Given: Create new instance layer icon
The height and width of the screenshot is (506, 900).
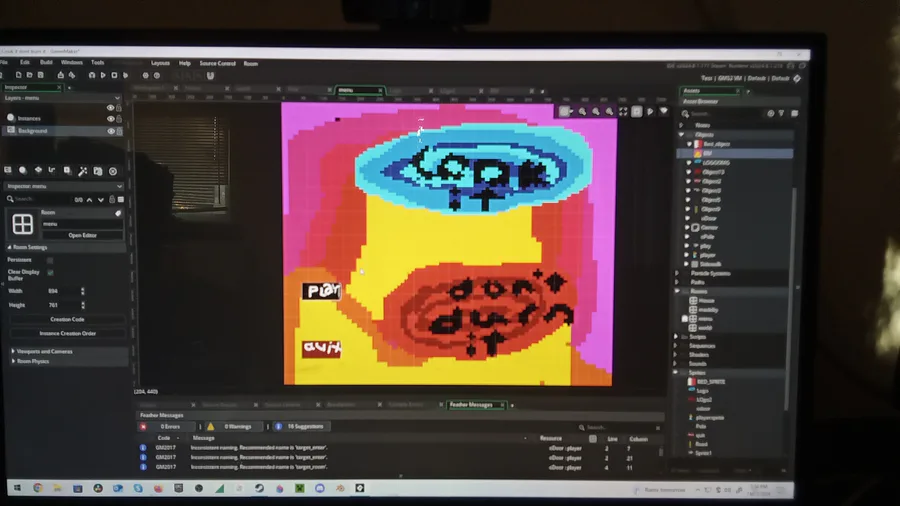Looking at the screenshot, I should click(x=23, y=170).
